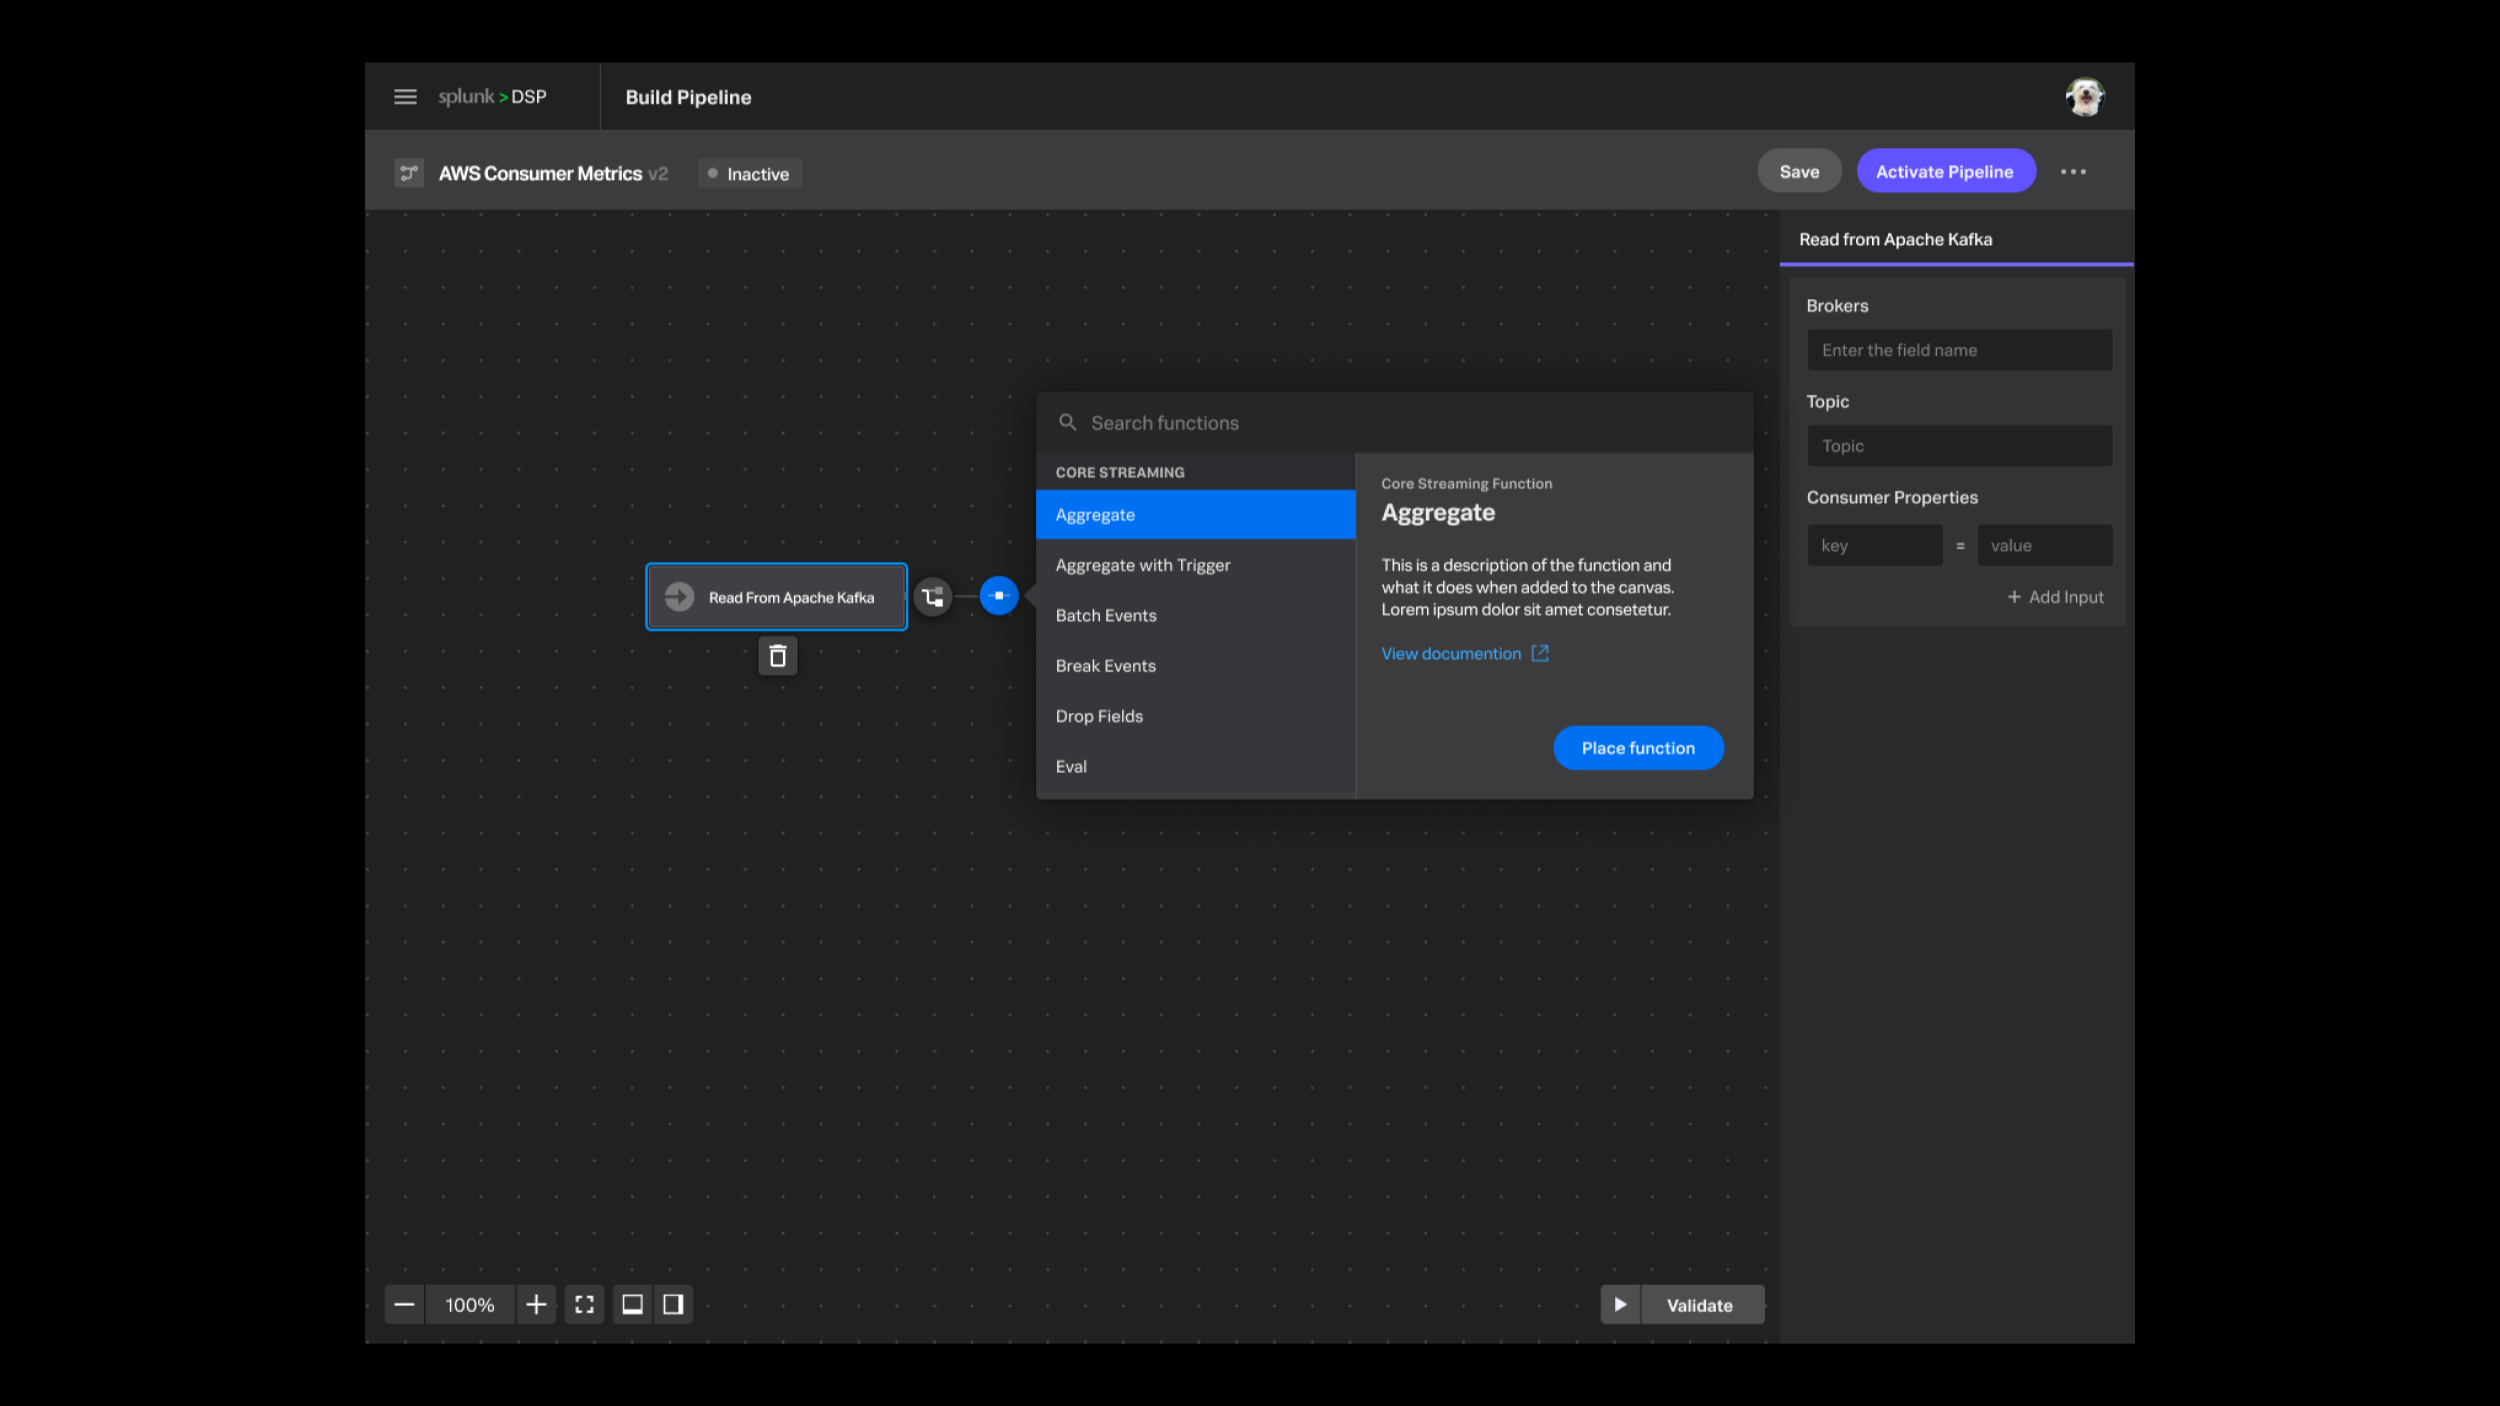The image size is (2500, 1406).
Task: Click Add Input under Consumer Properties
Action: click(2055, 597)
